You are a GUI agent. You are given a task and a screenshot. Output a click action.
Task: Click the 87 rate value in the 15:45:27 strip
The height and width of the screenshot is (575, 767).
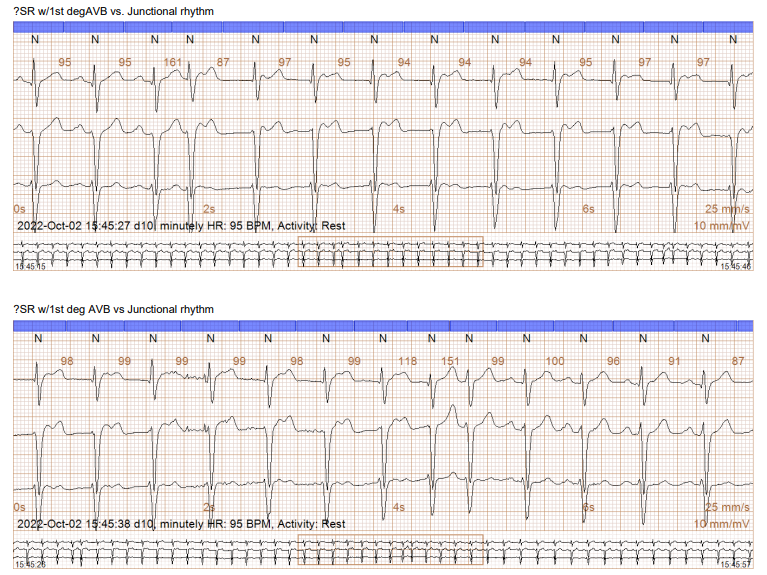223,62
